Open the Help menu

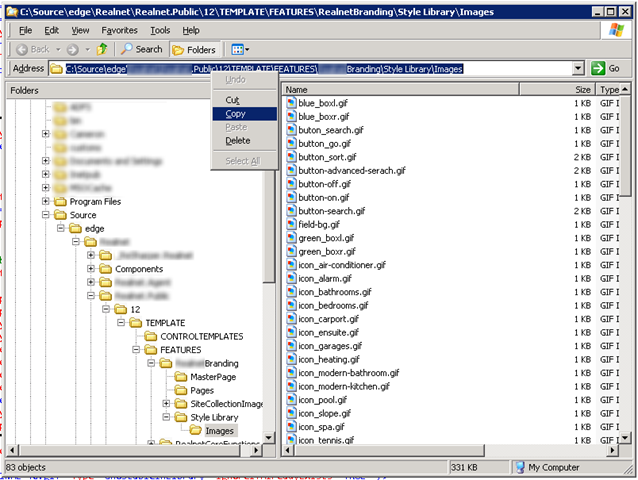coord(190,31)
